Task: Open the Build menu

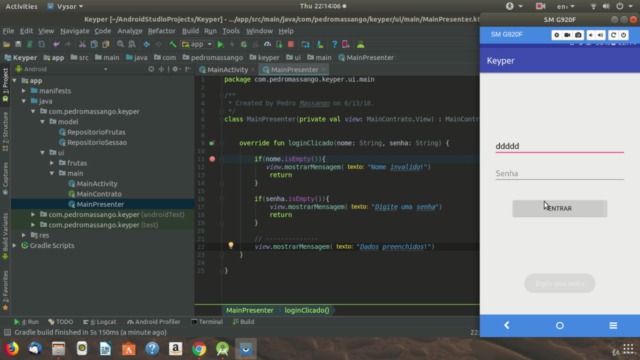Action: (x=190, y=31)
